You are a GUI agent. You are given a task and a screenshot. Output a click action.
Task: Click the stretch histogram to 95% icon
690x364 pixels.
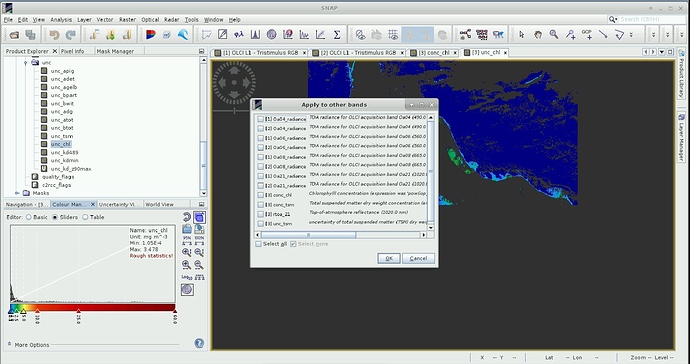coord(187,240)
